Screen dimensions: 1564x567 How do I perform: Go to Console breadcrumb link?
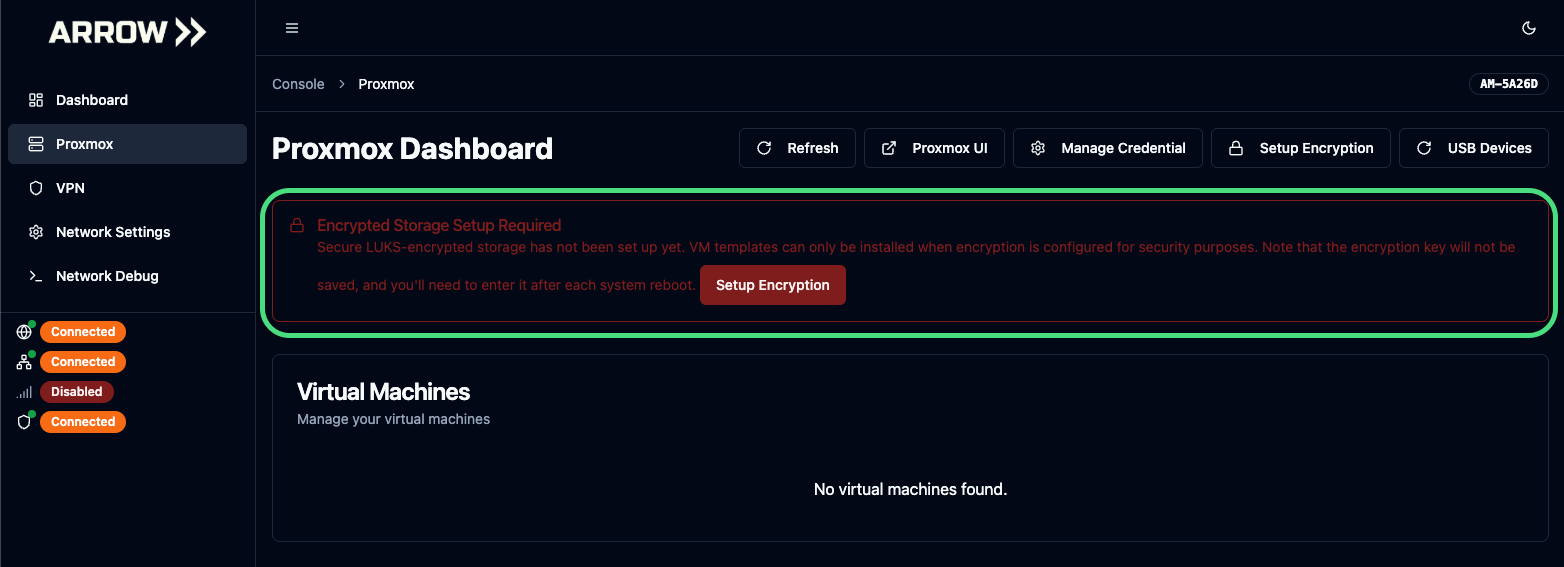point(298,84)
